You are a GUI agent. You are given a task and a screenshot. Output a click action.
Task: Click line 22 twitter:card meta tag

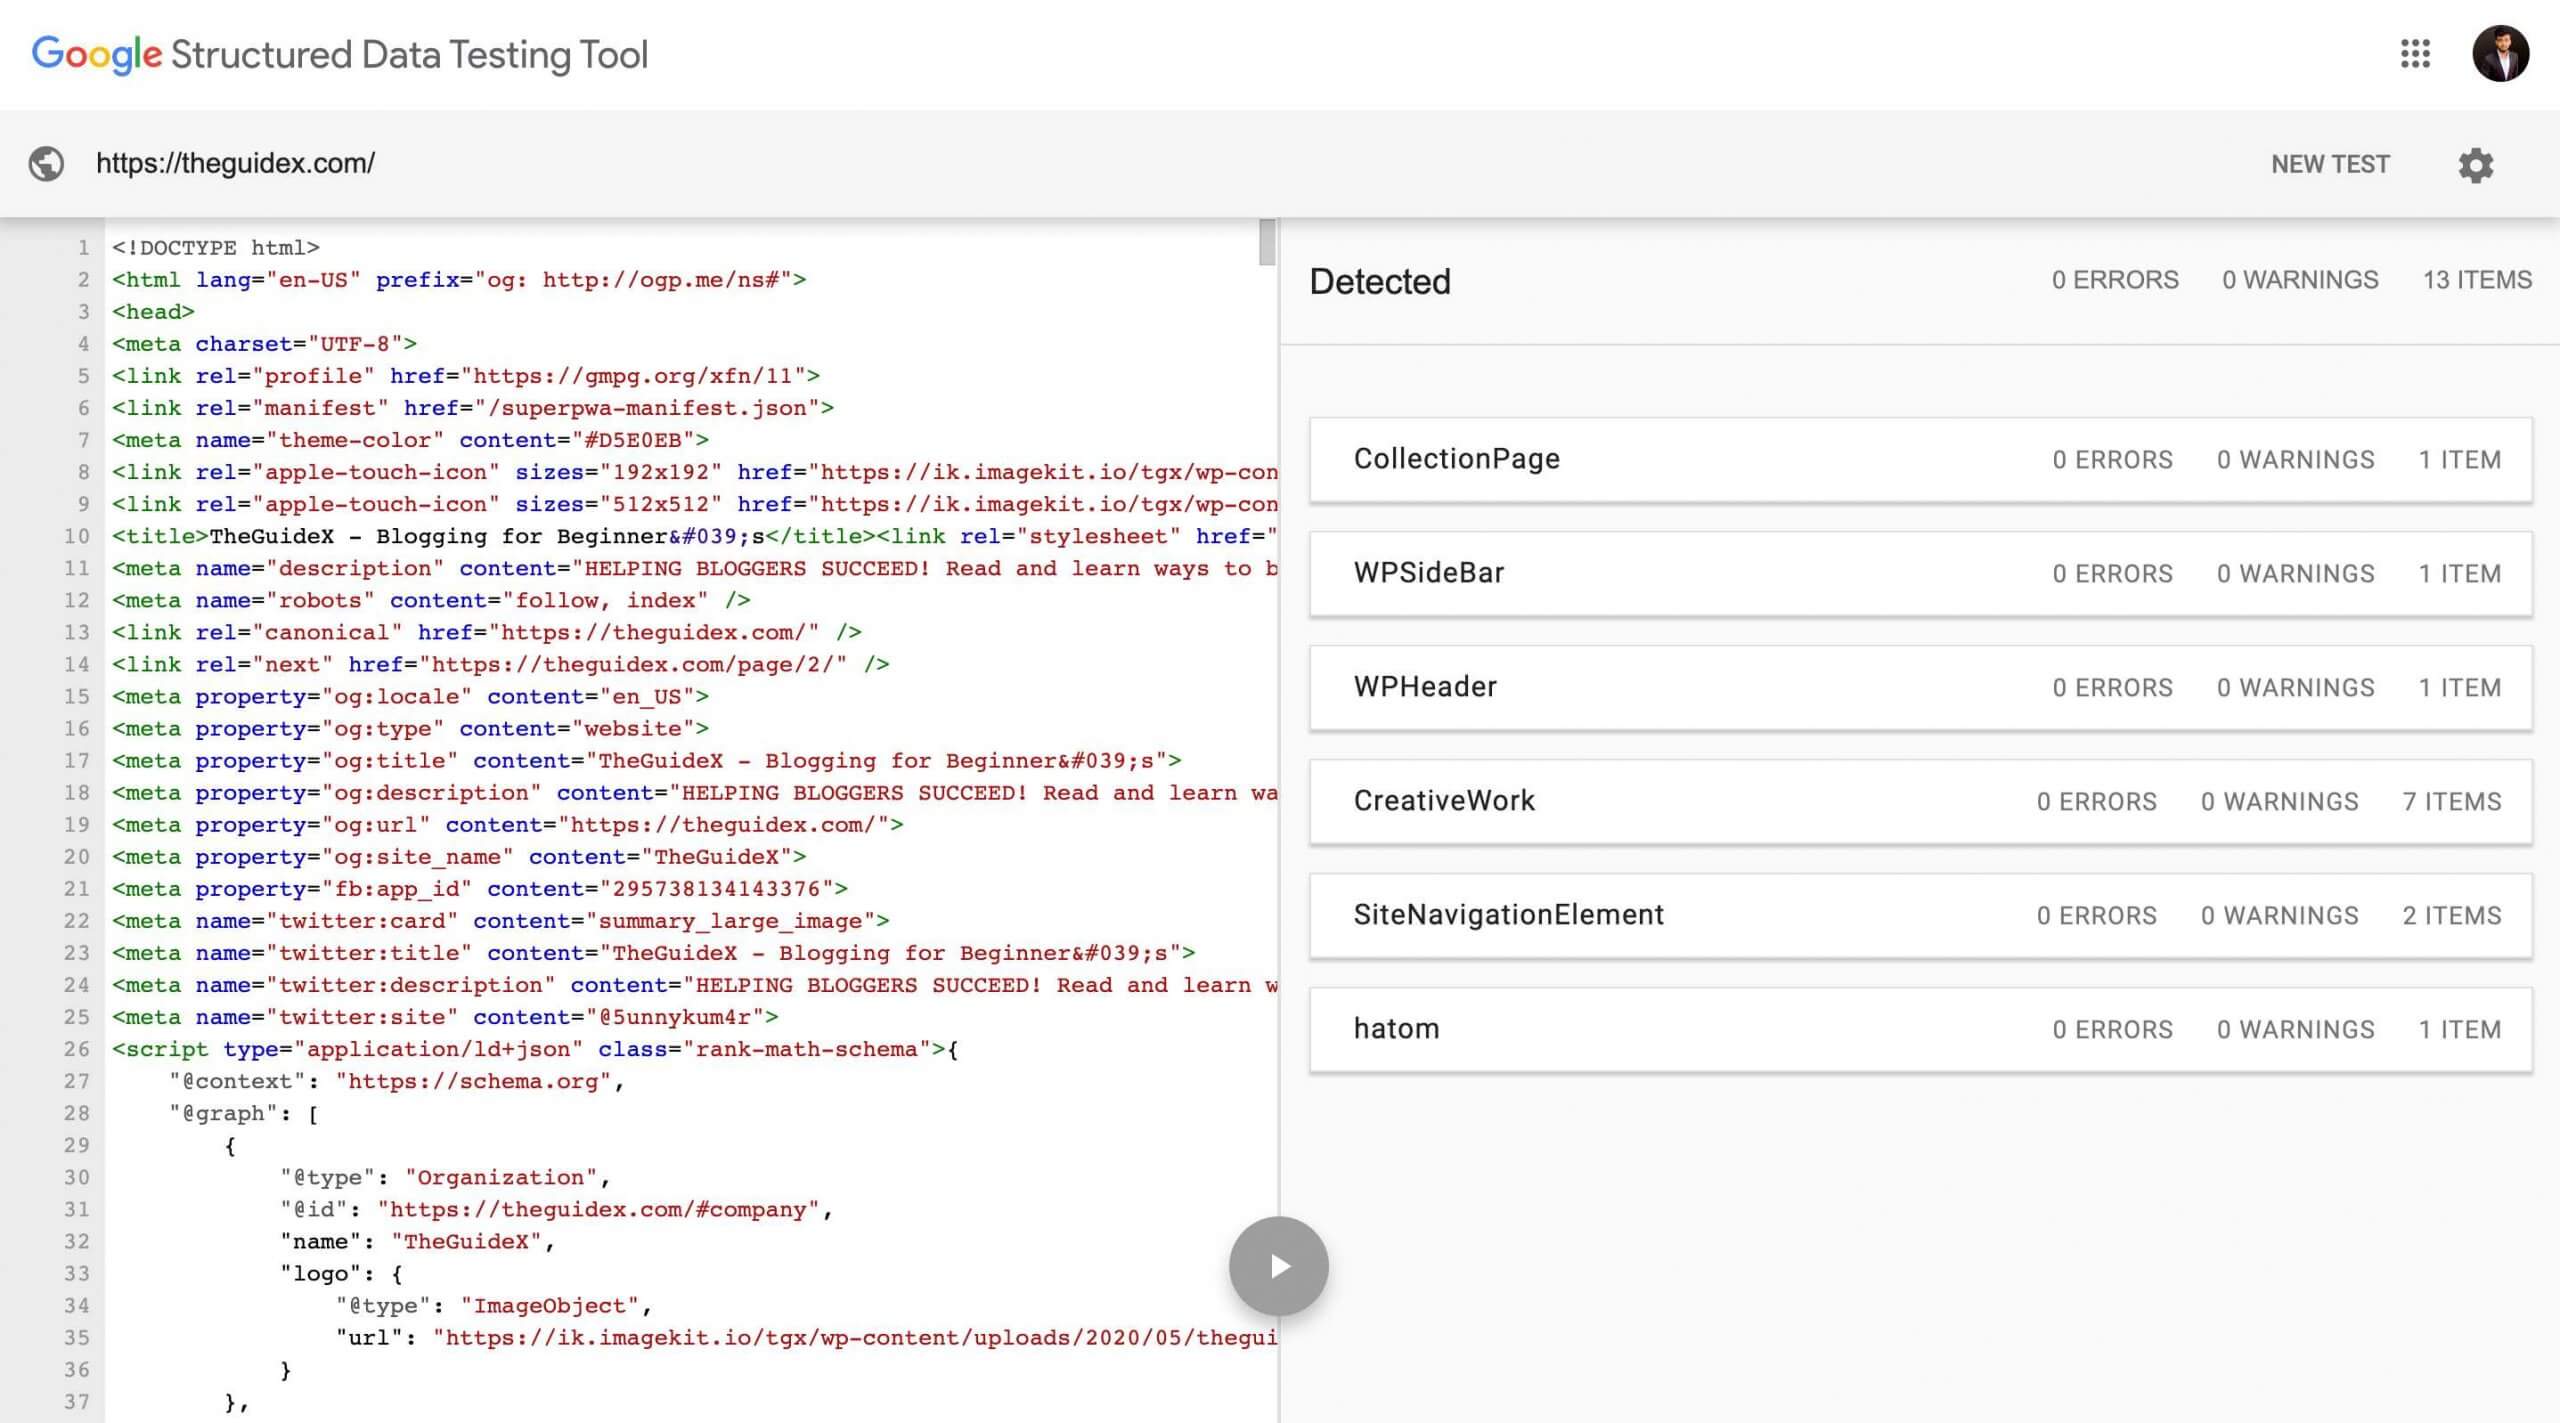click(501, 920)
